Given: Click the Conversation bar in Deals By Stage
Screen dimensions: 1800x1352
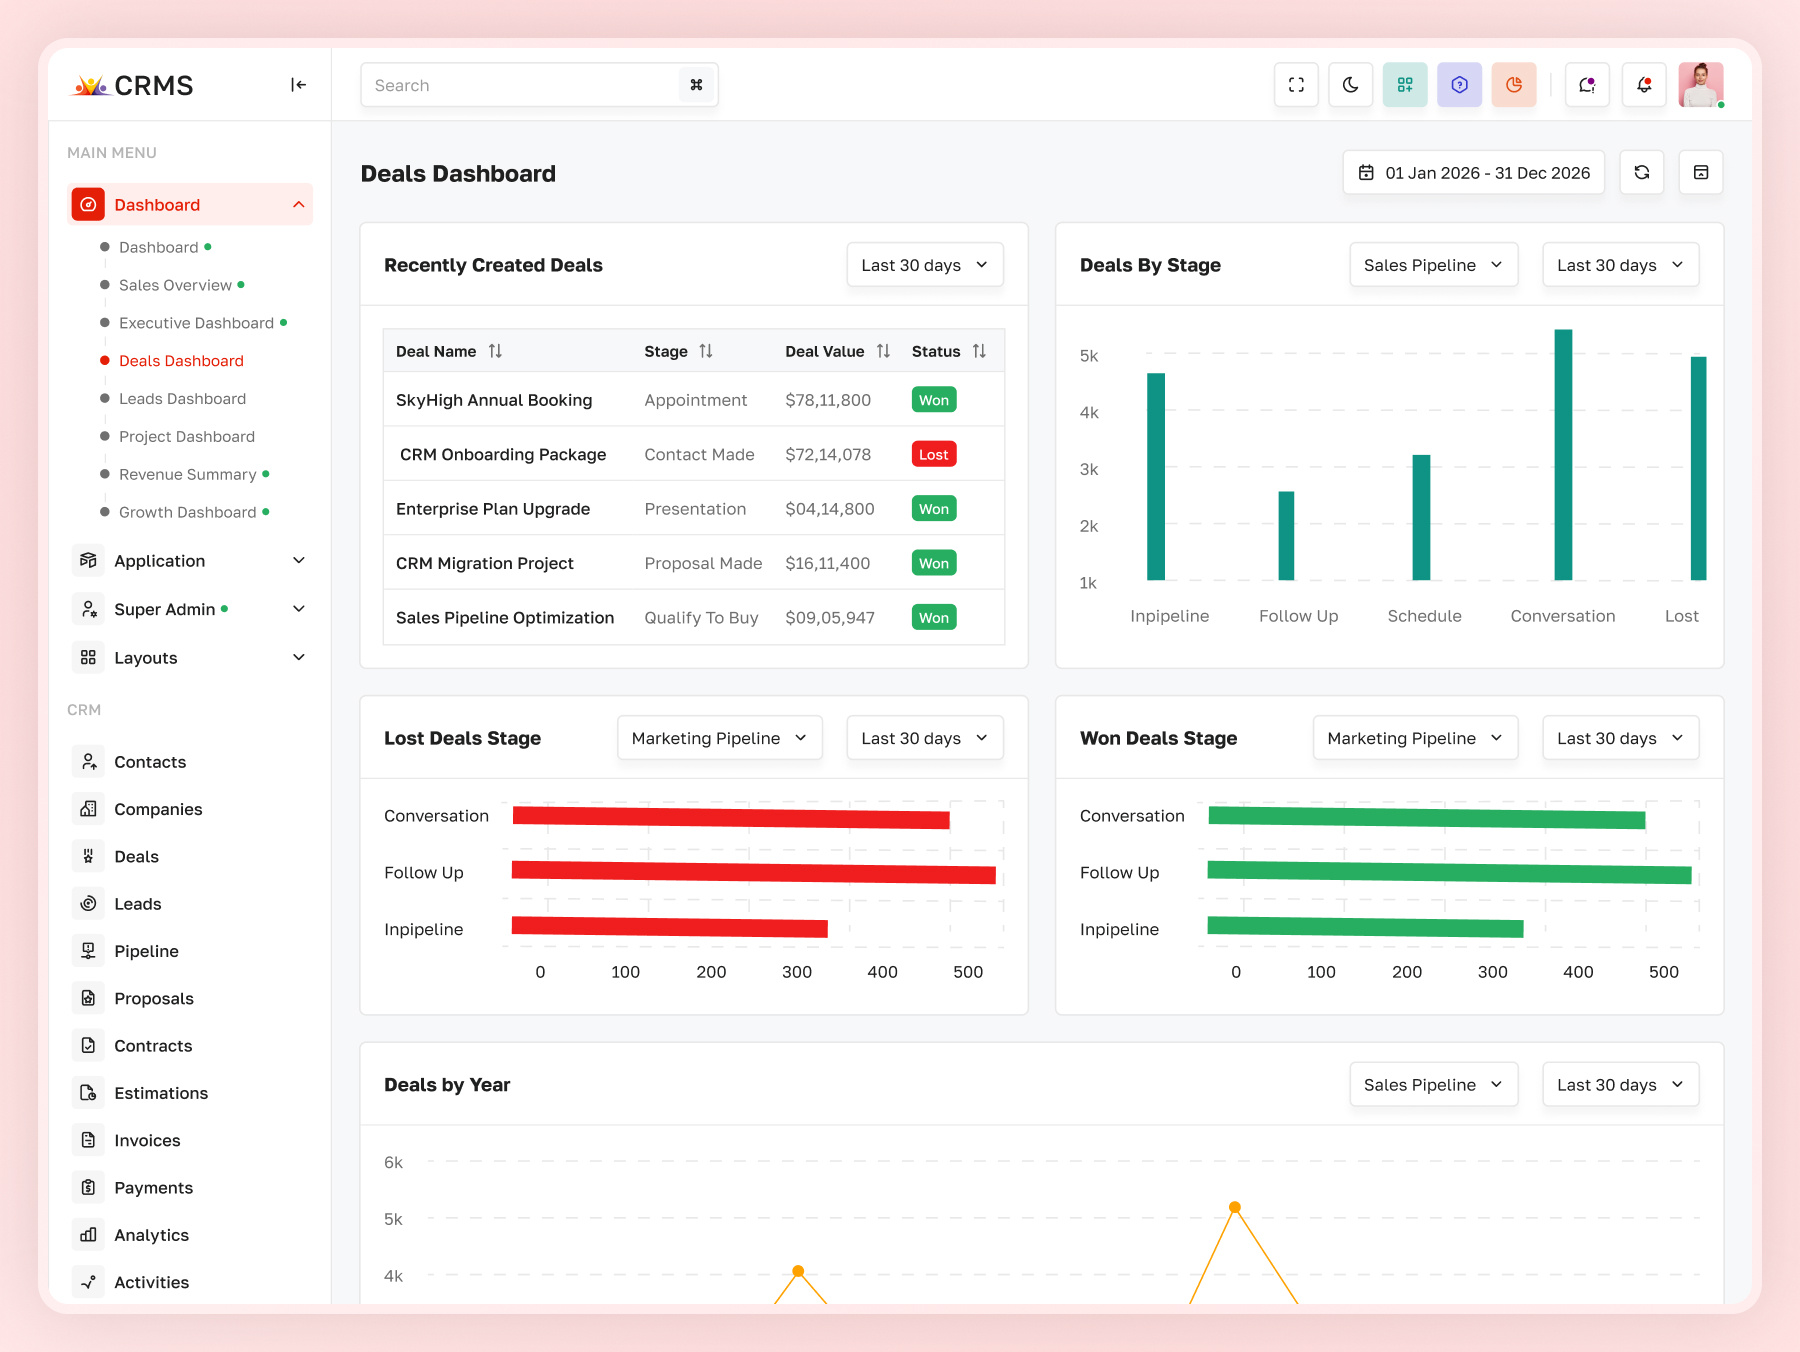Looking at the screenshot, I should pos(1563,455).
